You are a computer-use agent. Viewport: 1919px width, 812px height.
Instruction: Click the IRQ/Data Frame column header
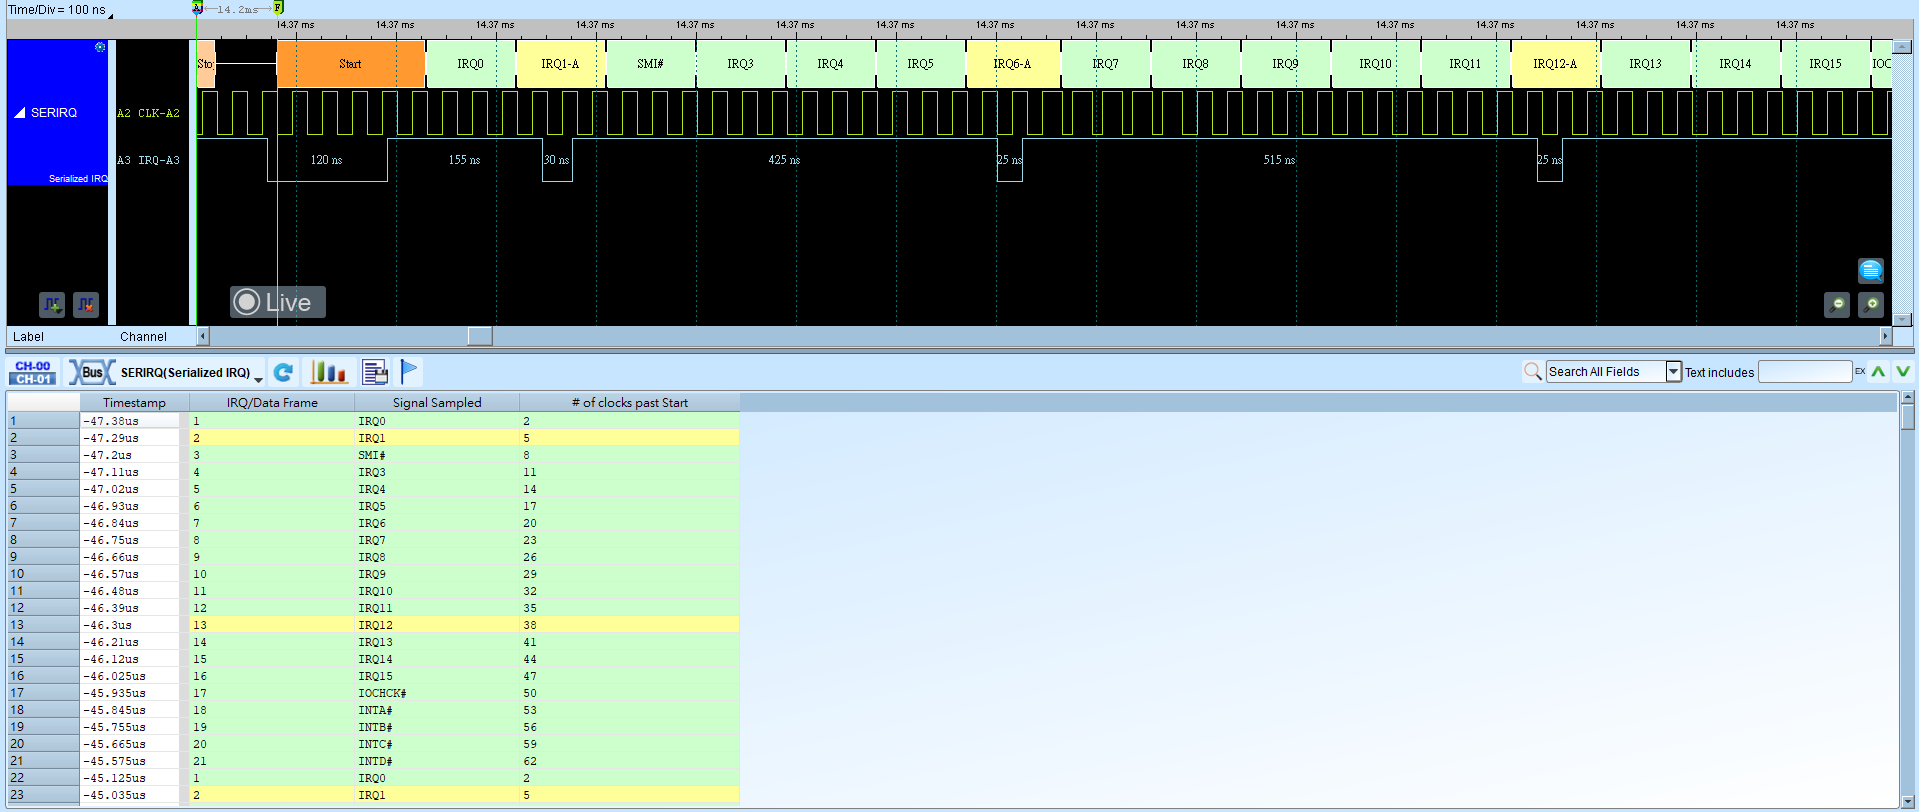click(x=272, y=403)
